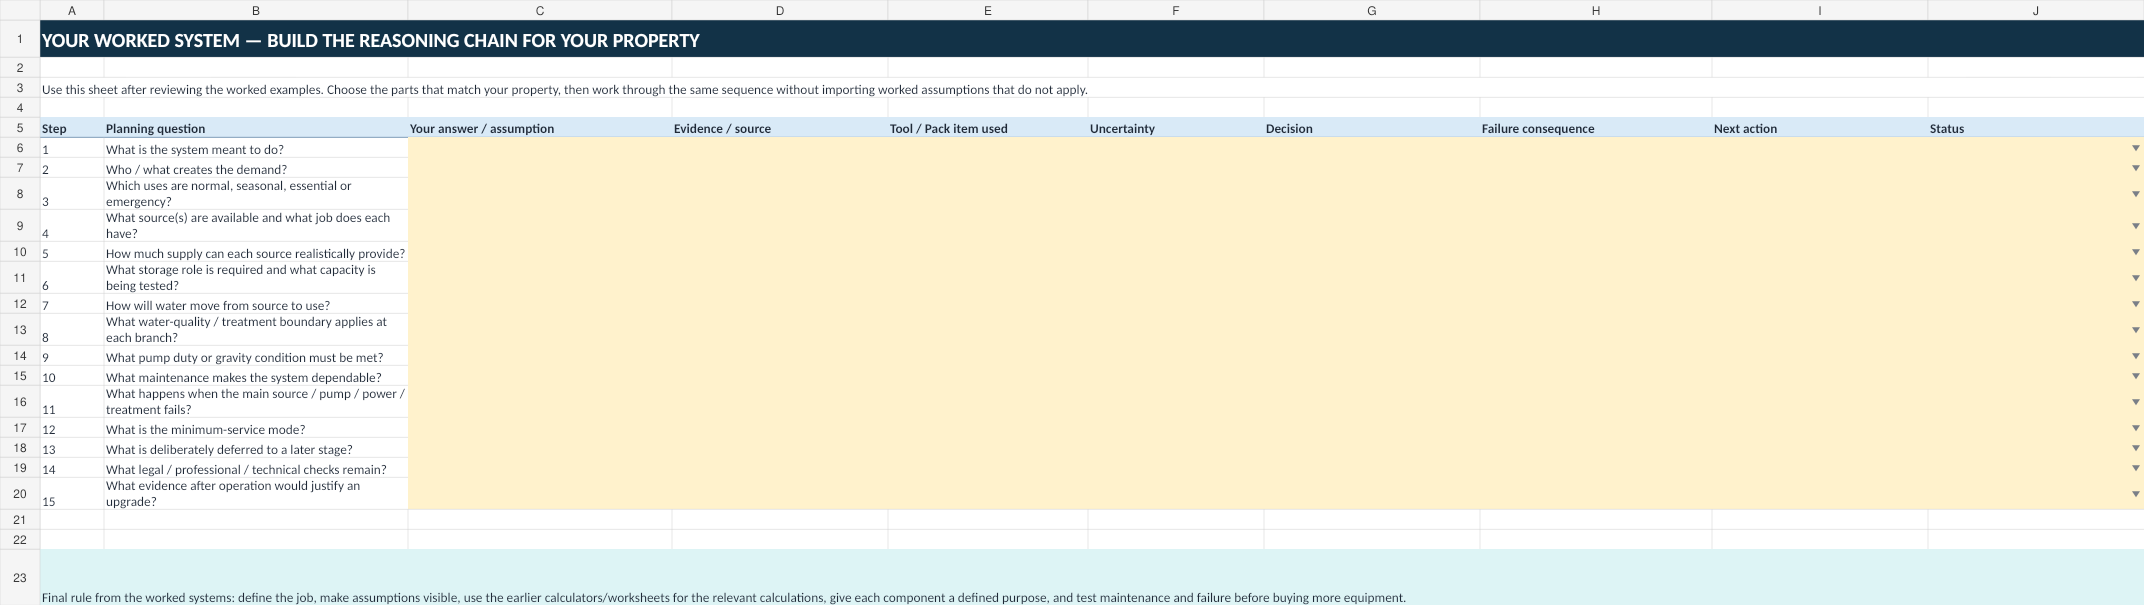Open Status dropdown for step 4 row
The height and width of the screenshot is (605, 2144).
(x=2135, y=226)
